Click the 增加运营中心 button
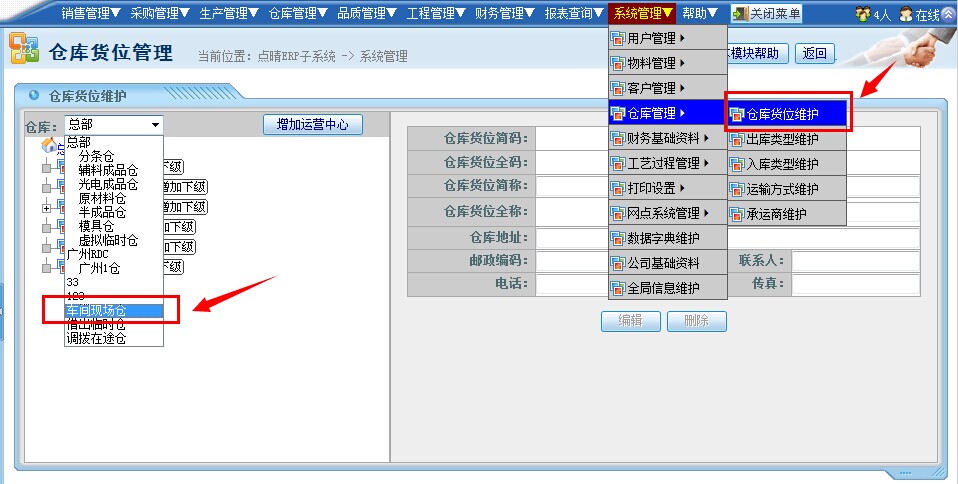958x484 pixels. [x=312, y=125]
